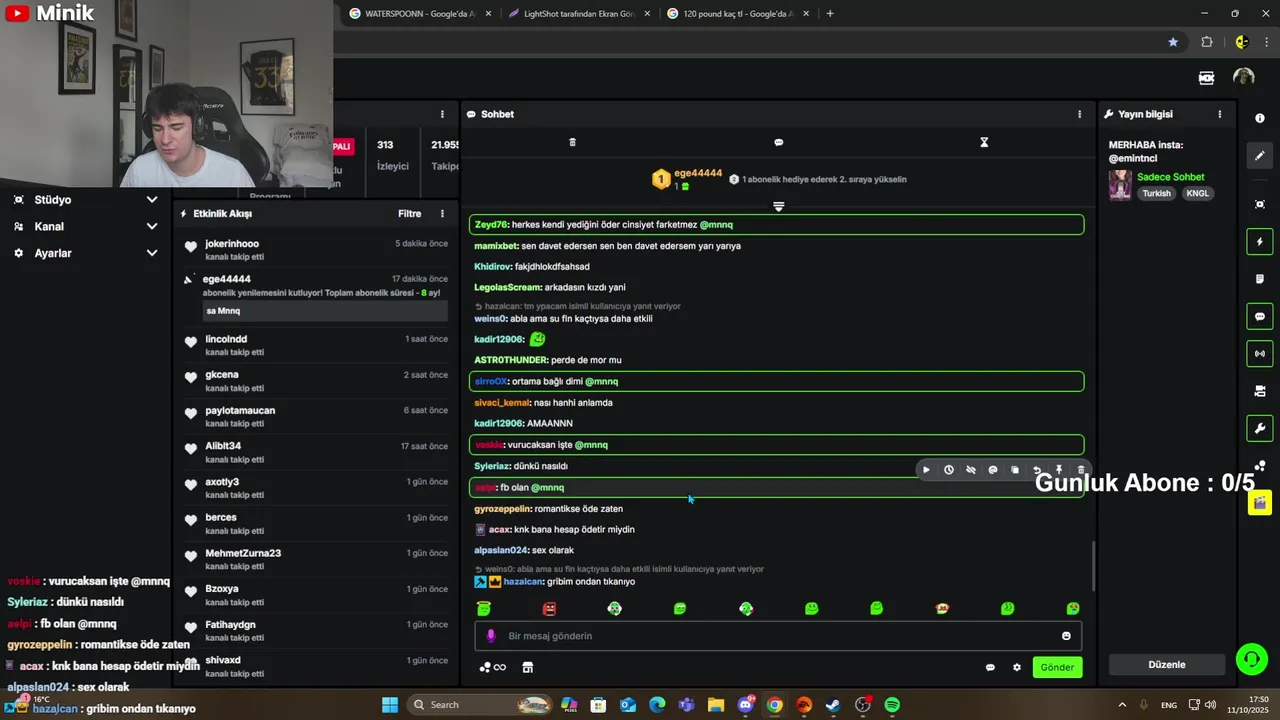
Task: Open stats panel three-dot menu
Action: (442, 114)
